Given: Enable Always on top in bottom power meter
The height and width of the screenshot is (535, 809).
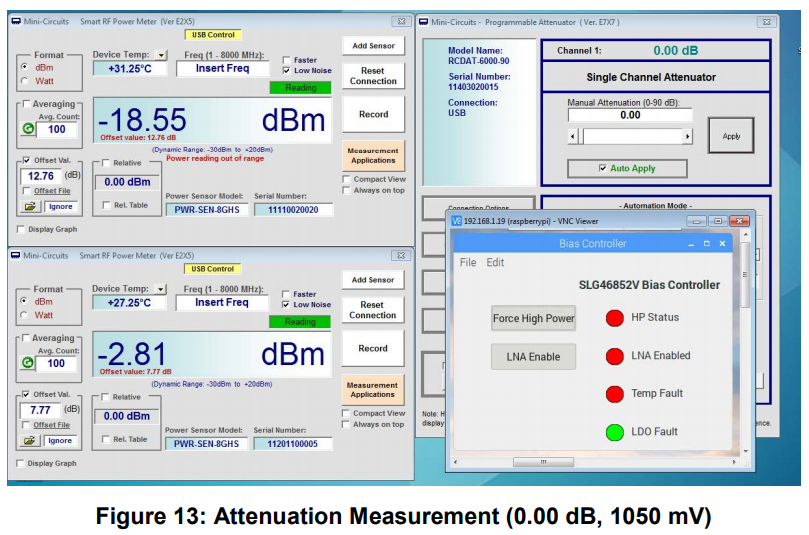Looking at the screenshot, I should pos(346,424).
